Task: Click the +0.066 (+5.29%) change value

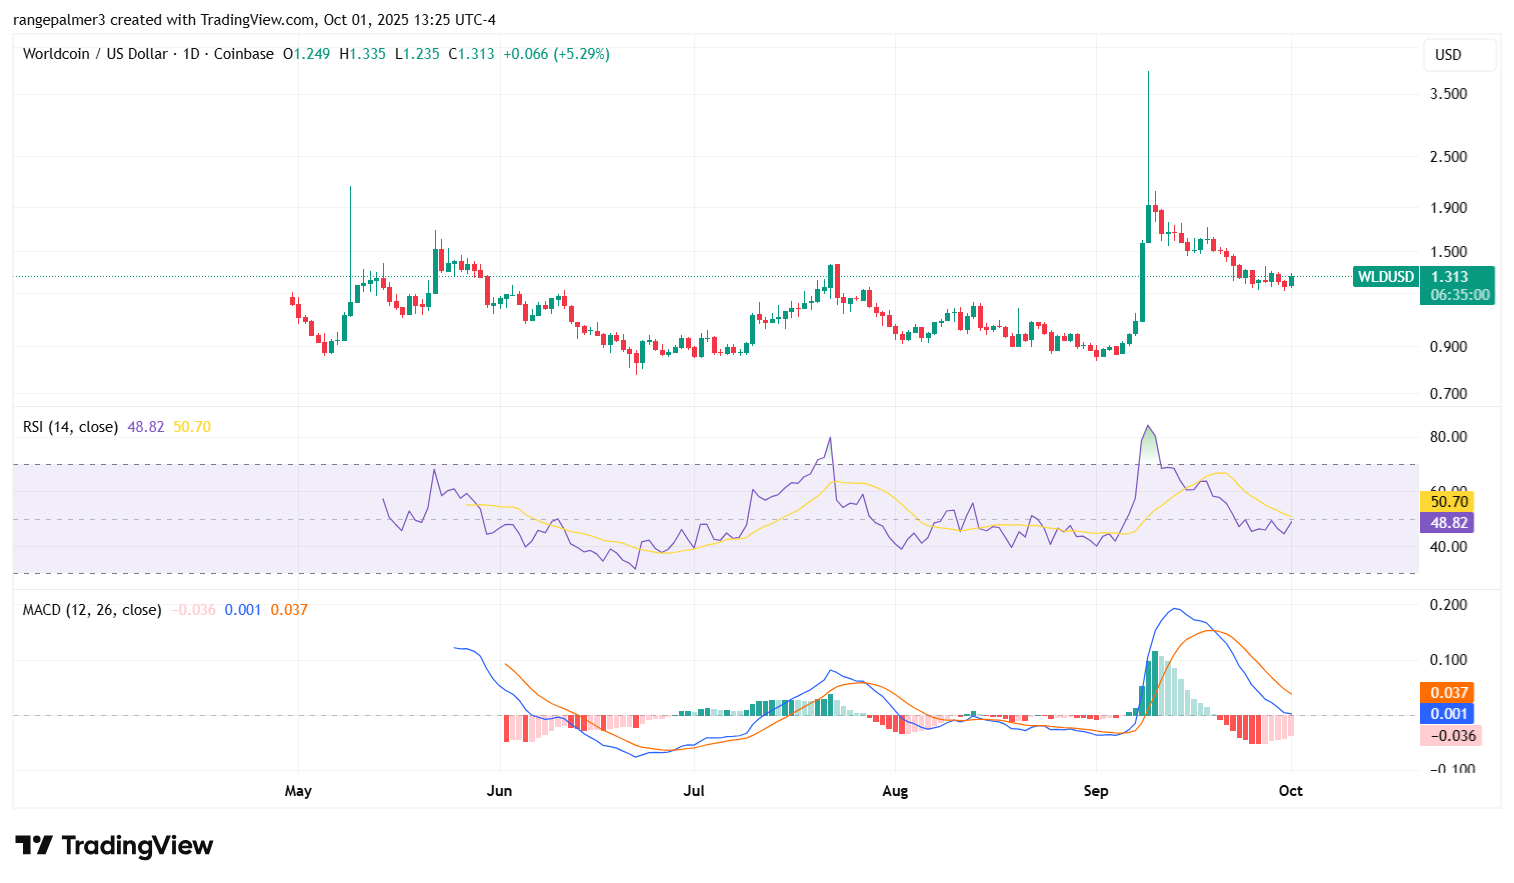Action: 558,54
